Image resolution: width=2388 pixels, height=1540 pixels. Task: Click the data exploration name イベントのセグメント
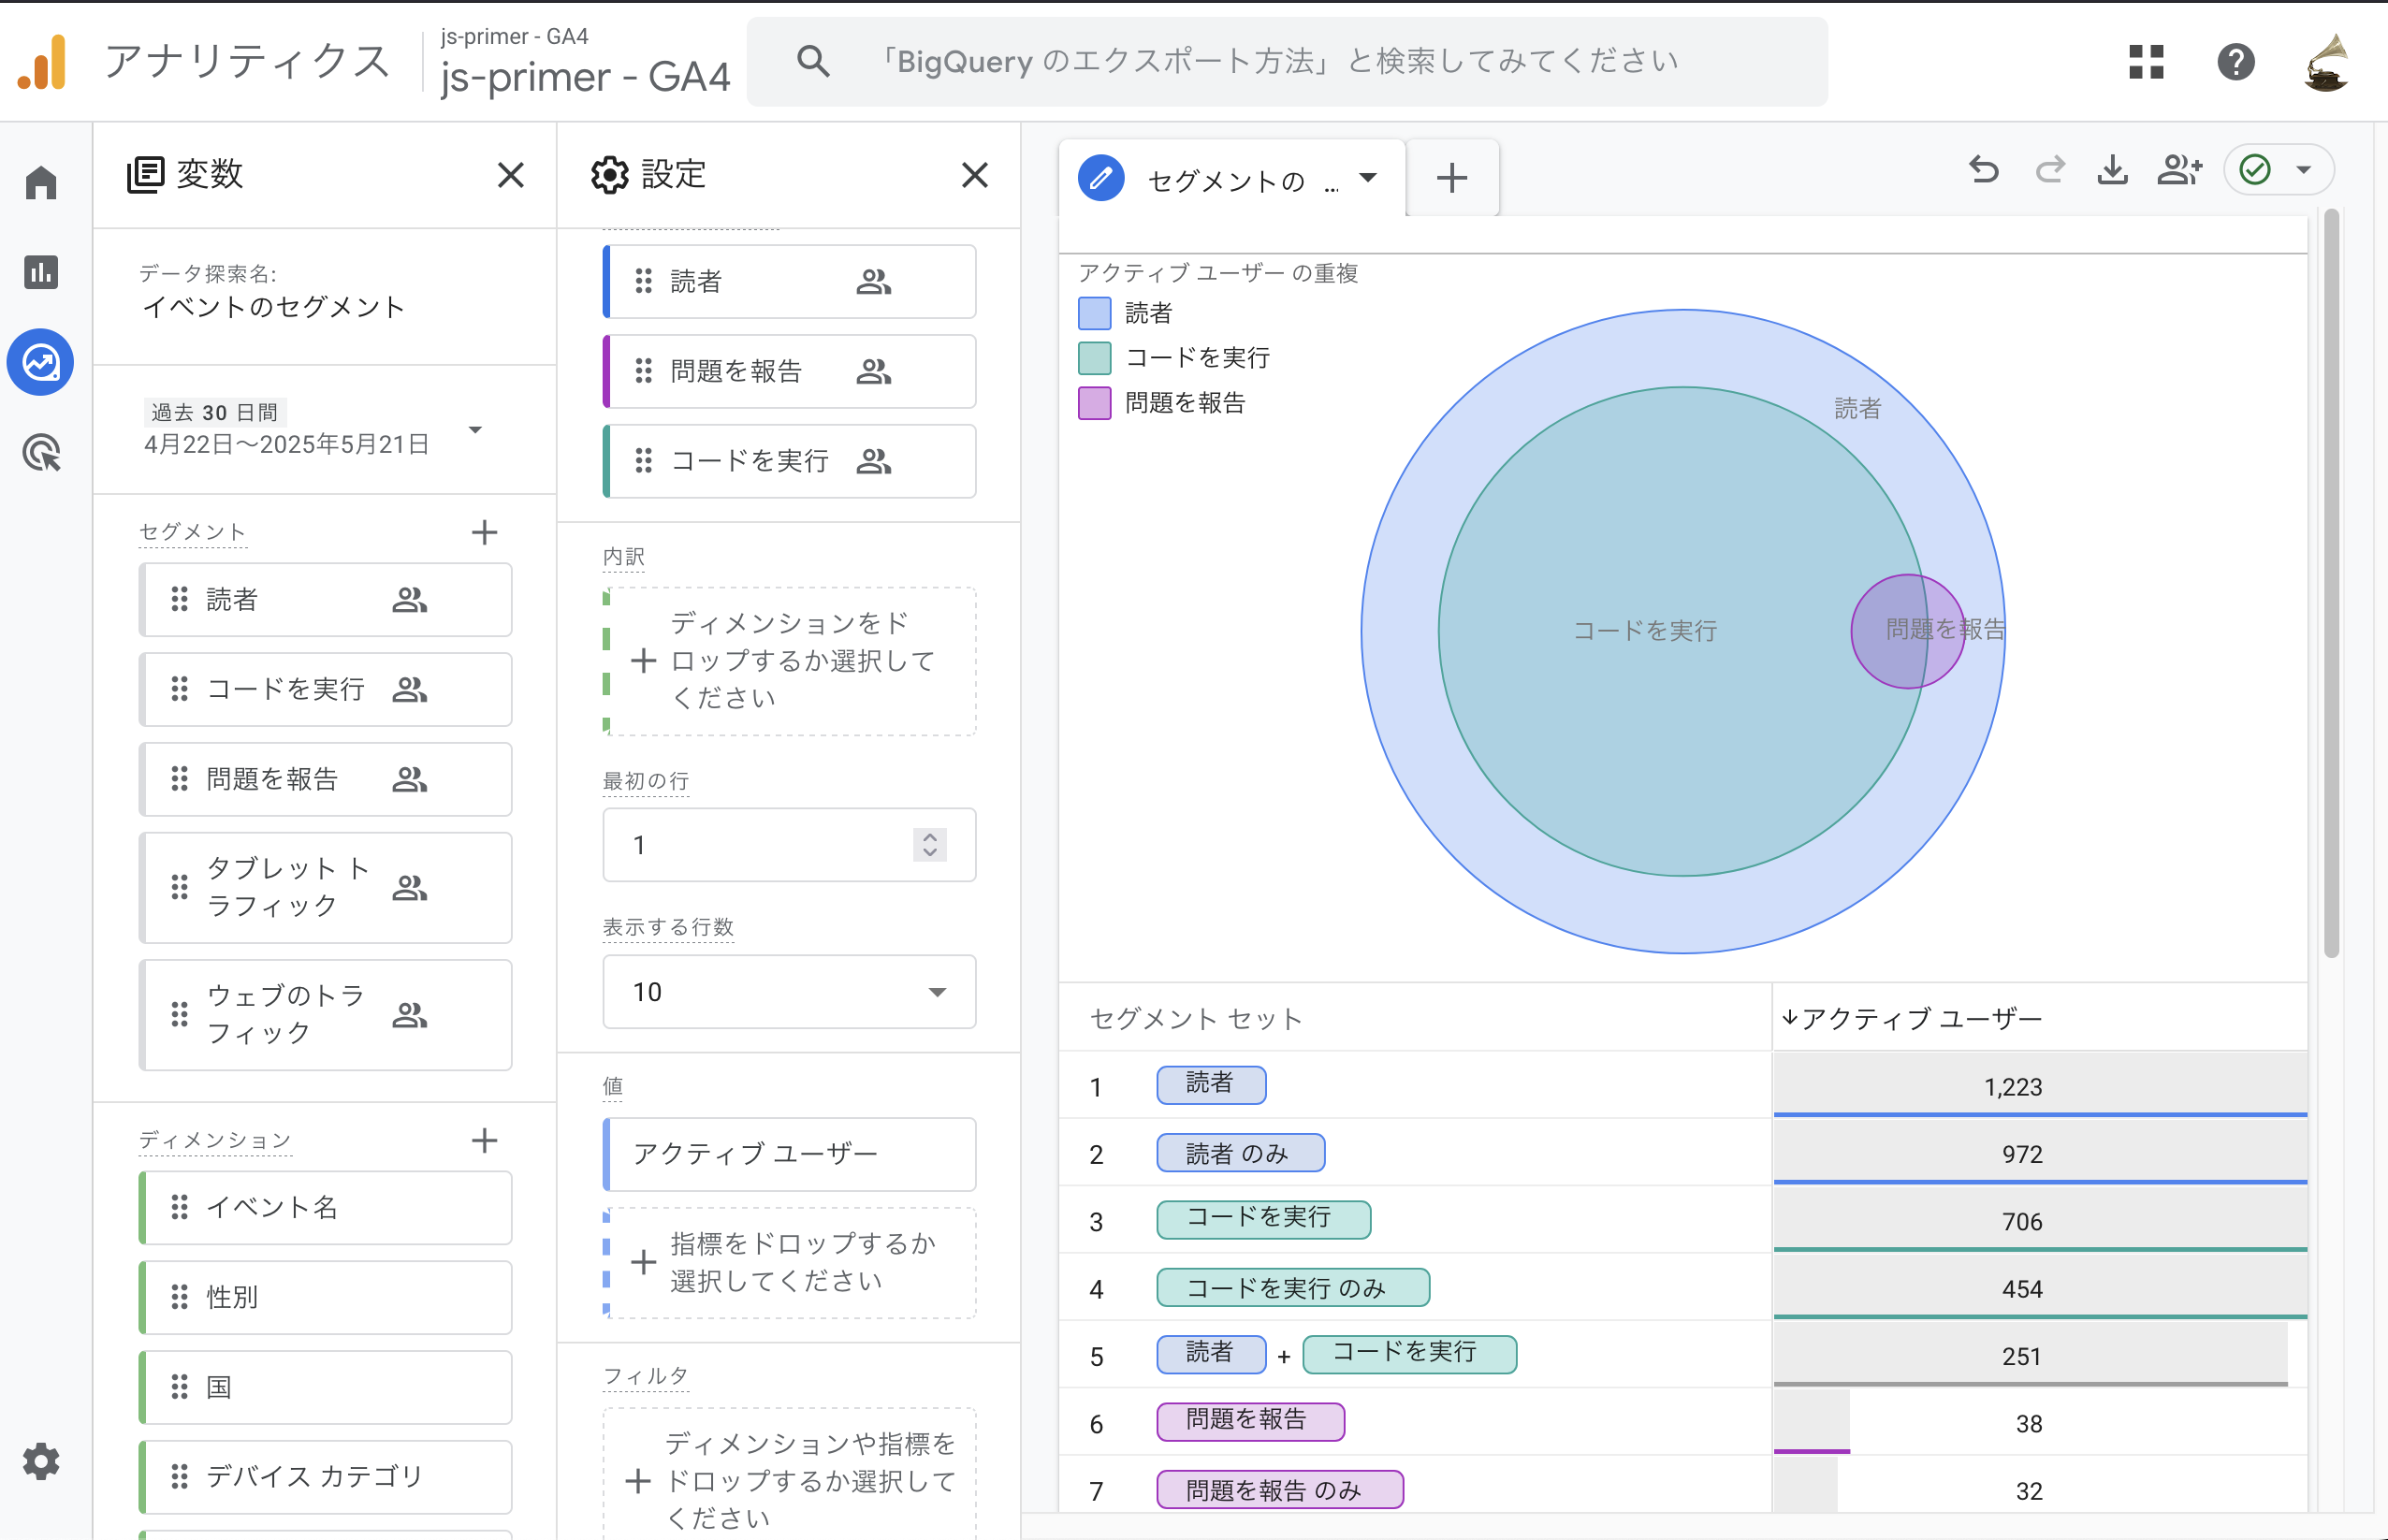point(274,307)
